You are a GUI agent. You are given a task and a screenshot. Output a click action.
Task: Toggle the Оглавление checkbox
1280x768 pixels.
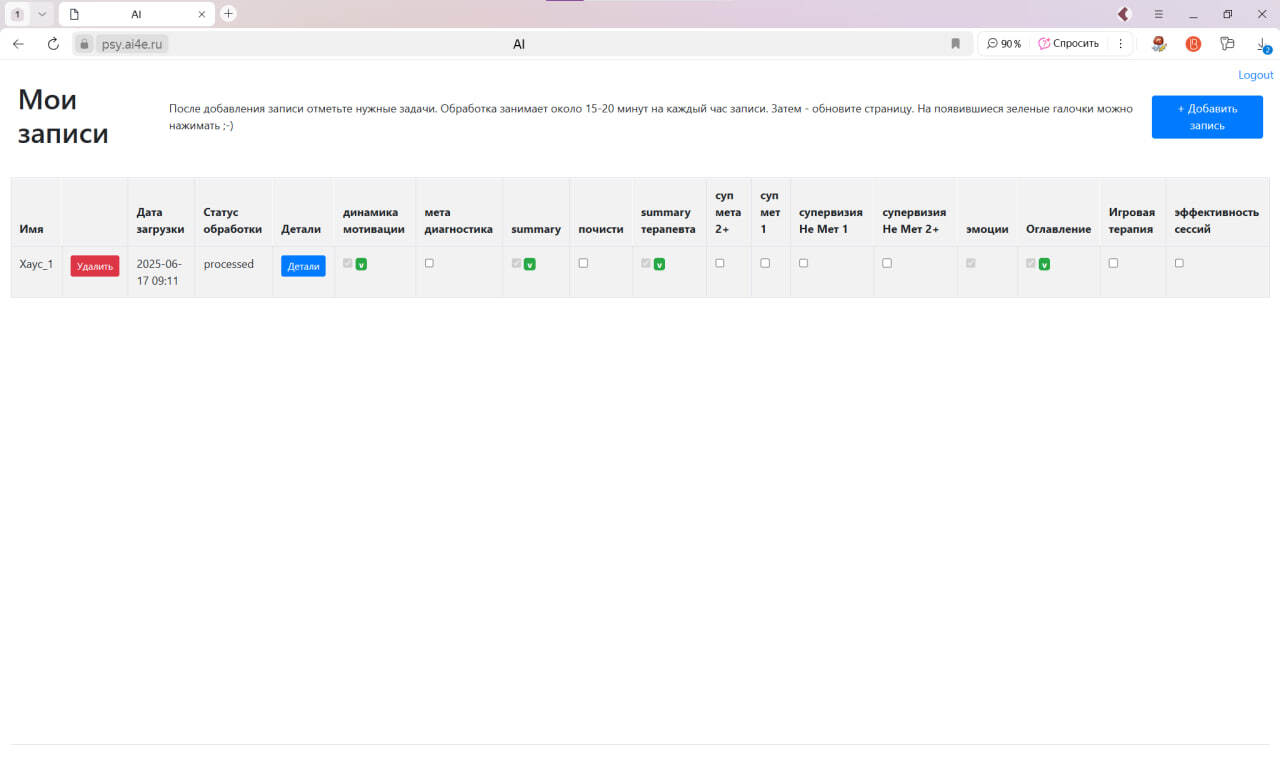(x=1031, y=263)
